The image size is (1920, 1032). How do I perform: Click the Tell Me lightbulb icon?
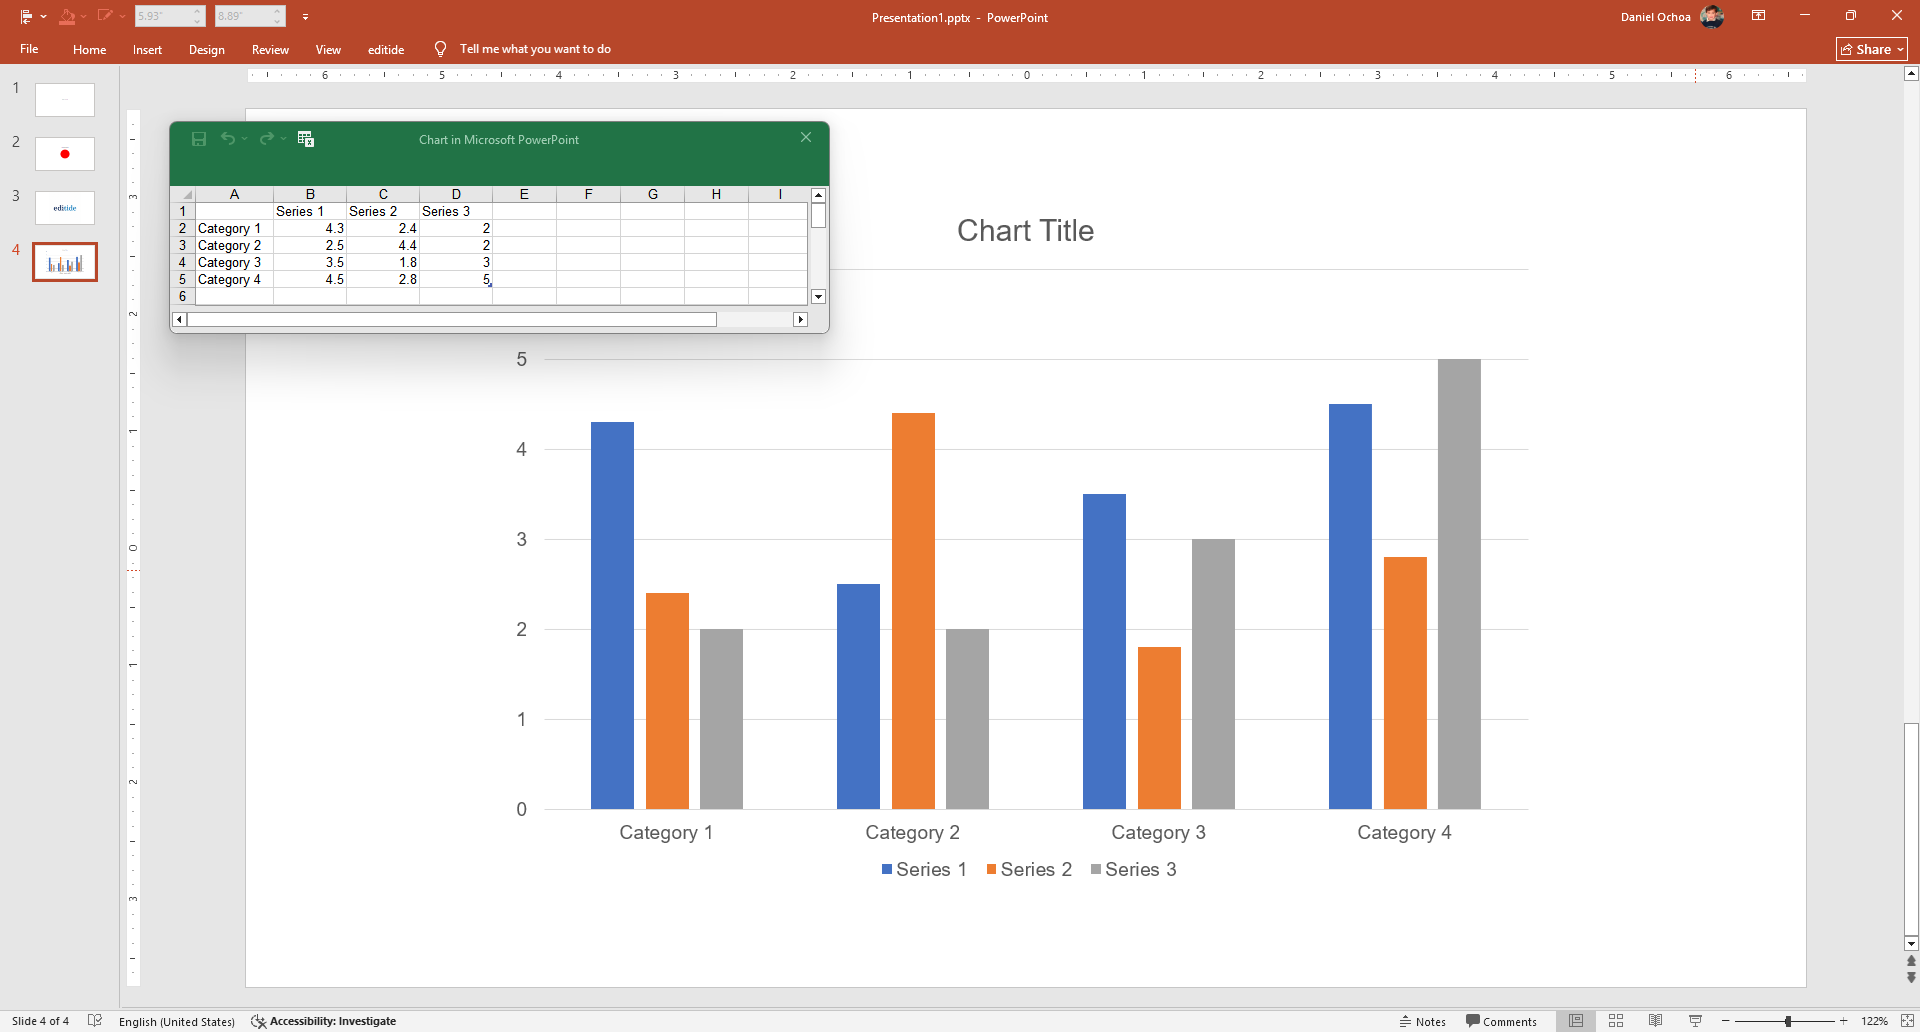tap(440, 49)
